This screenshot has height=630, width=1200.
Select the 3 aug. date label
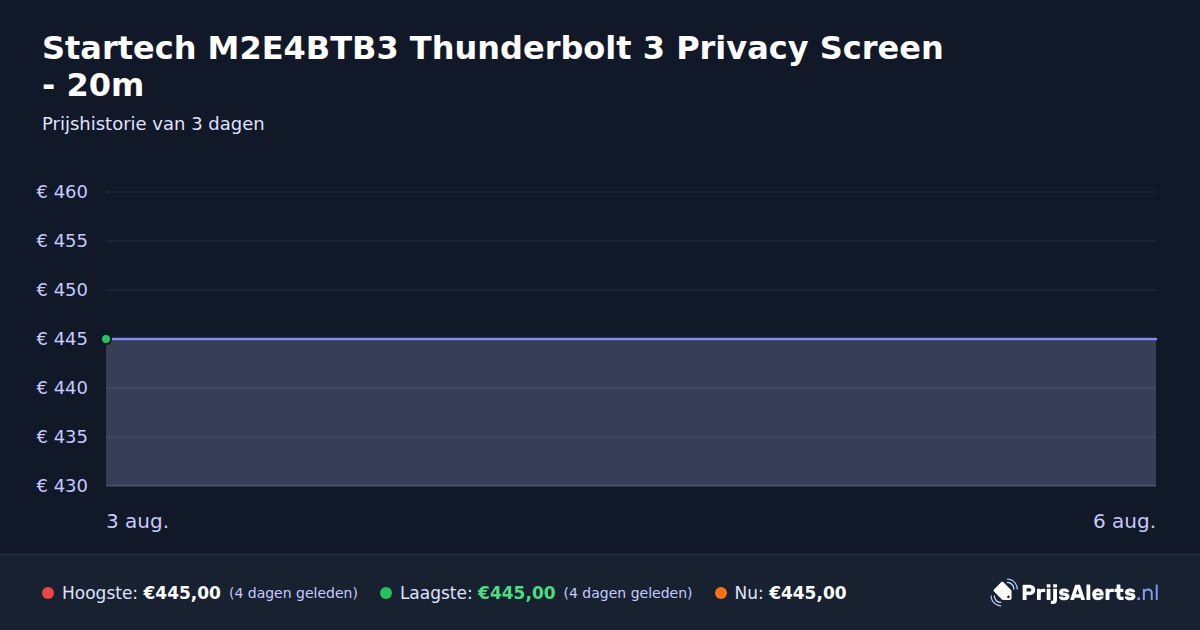pyautogui.click(x=138, y=522)
